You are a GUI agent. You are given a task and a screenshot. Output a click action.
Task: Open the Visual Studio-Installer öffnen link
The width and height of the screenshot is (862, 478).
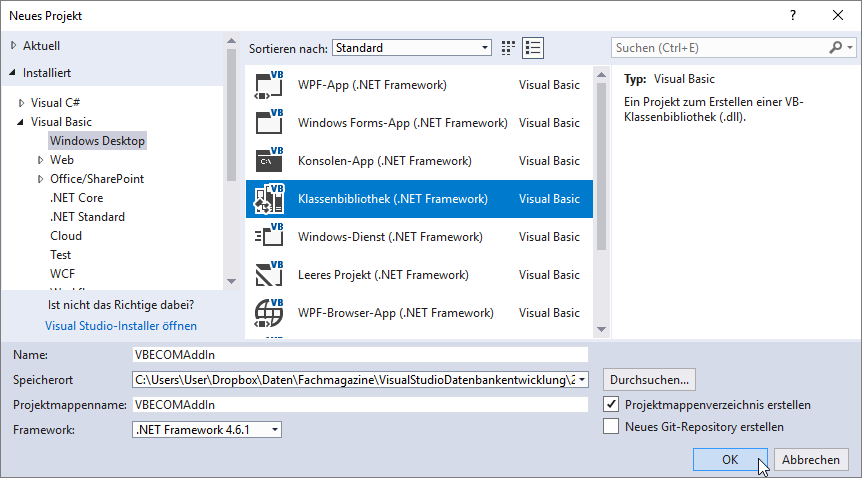[121, 326]
